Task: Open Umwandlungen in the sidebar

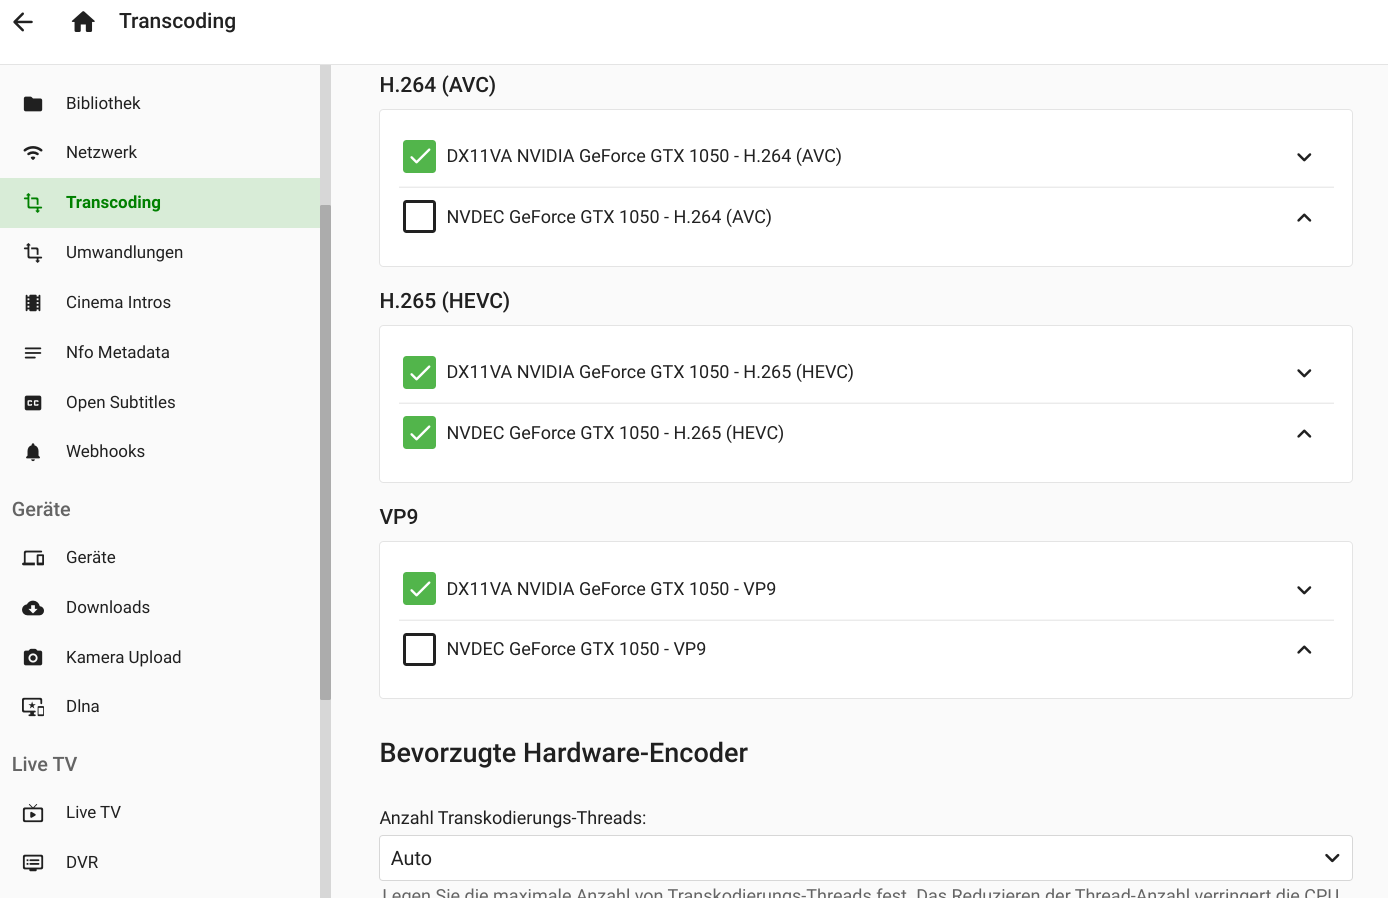Action: click(124, 253)
